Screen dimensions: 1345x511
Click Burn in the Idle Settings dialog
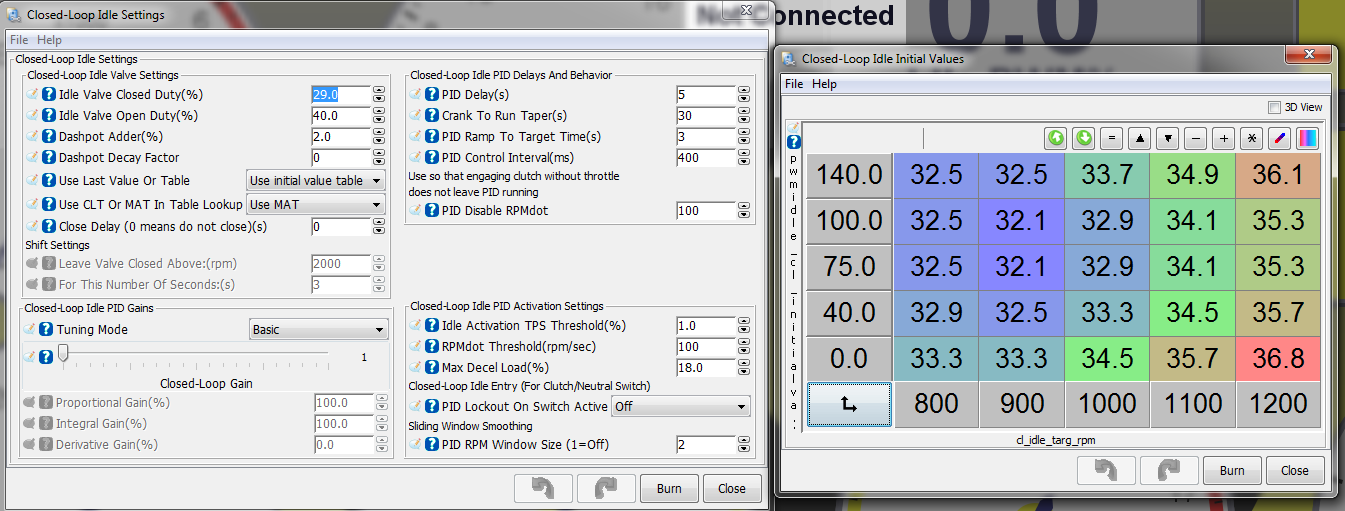click(669, 489)
